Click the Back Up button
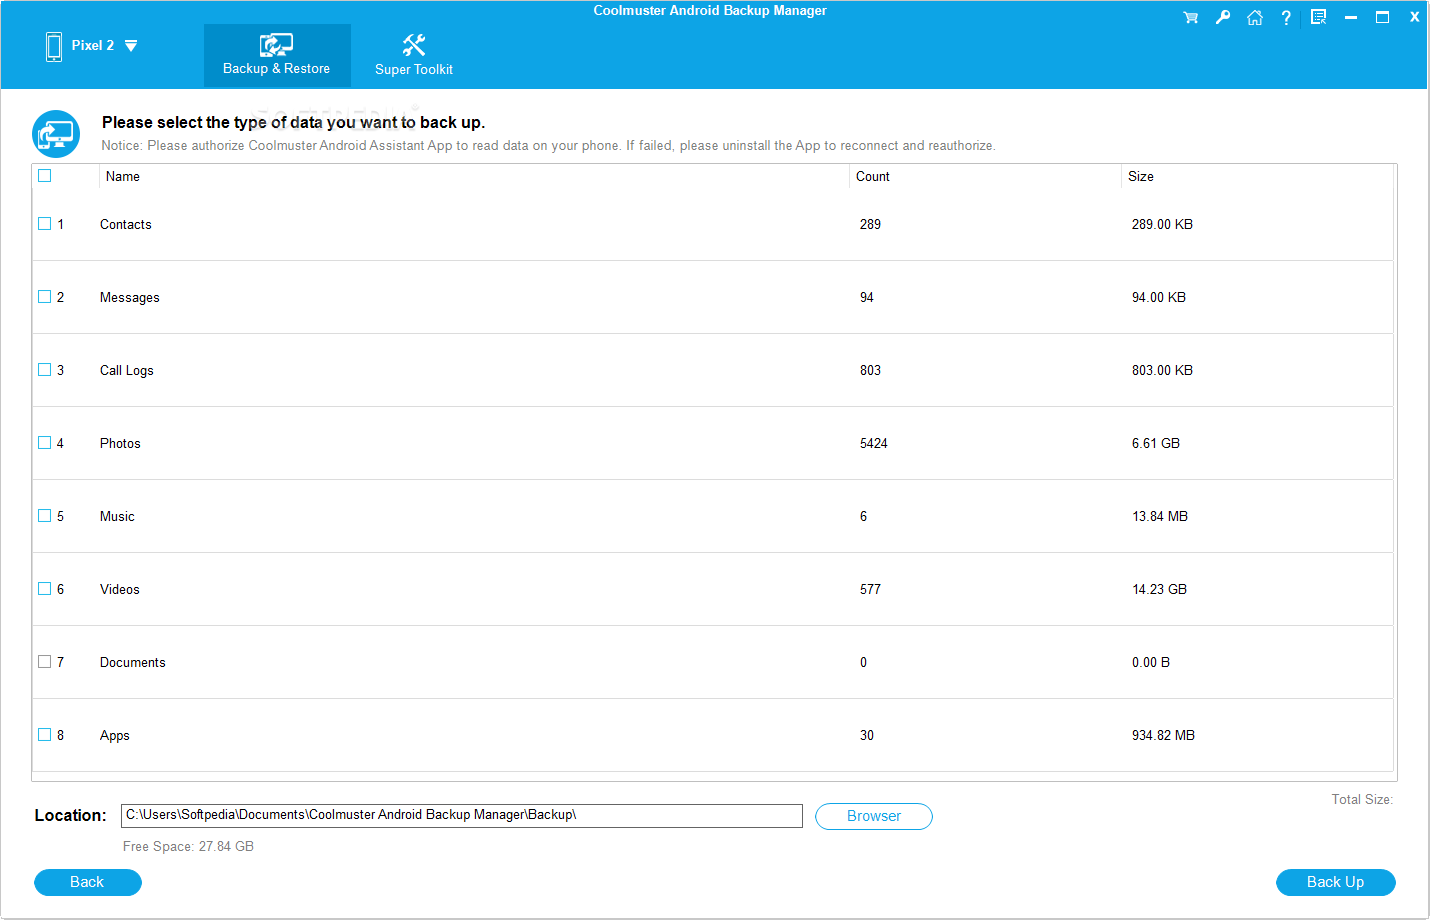 (x=1336, y=882)
